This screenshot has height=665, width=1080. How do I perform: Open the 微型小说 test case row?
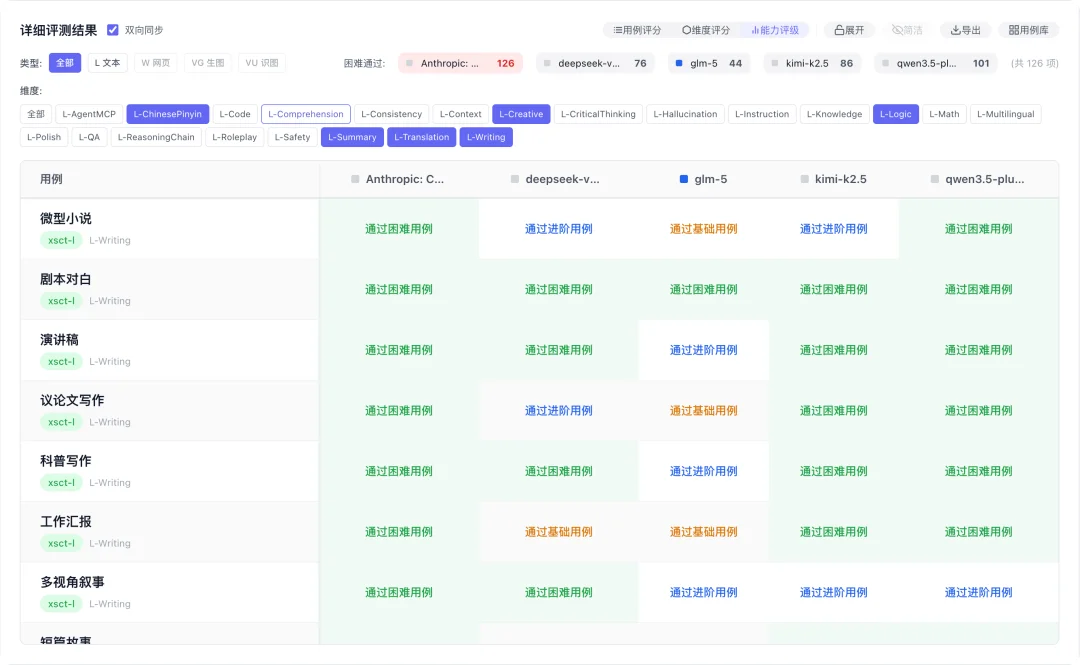coord(66,219)
